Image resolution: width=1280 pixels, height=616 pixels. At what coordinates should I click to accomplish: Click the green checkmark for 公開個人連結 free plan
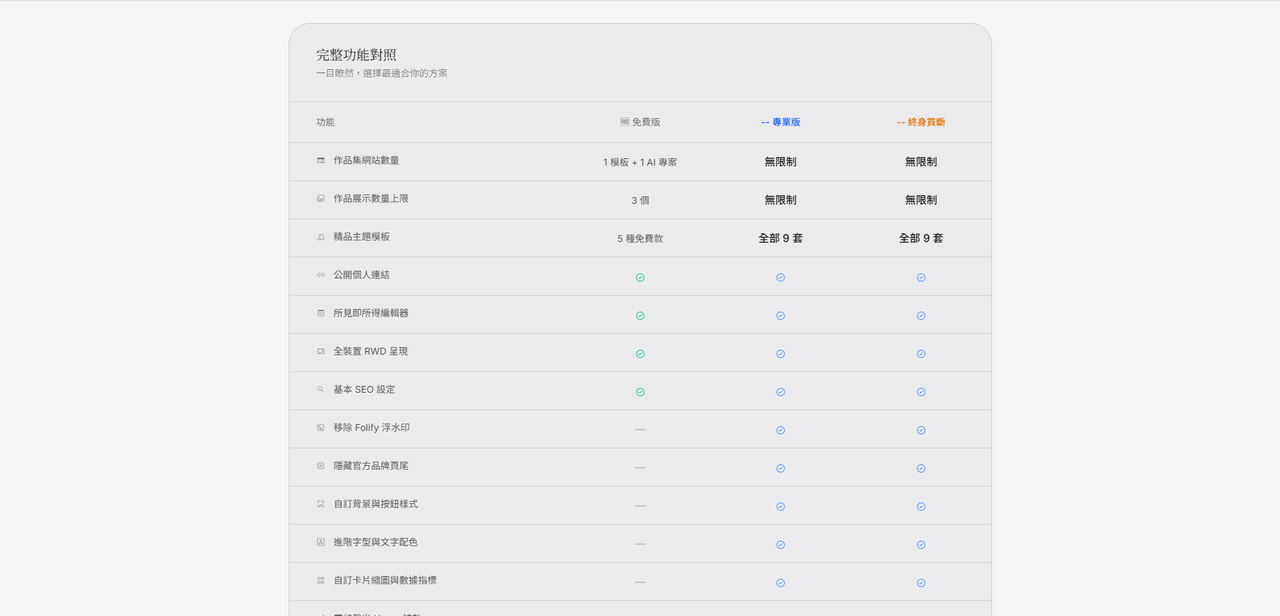[640, 277]
